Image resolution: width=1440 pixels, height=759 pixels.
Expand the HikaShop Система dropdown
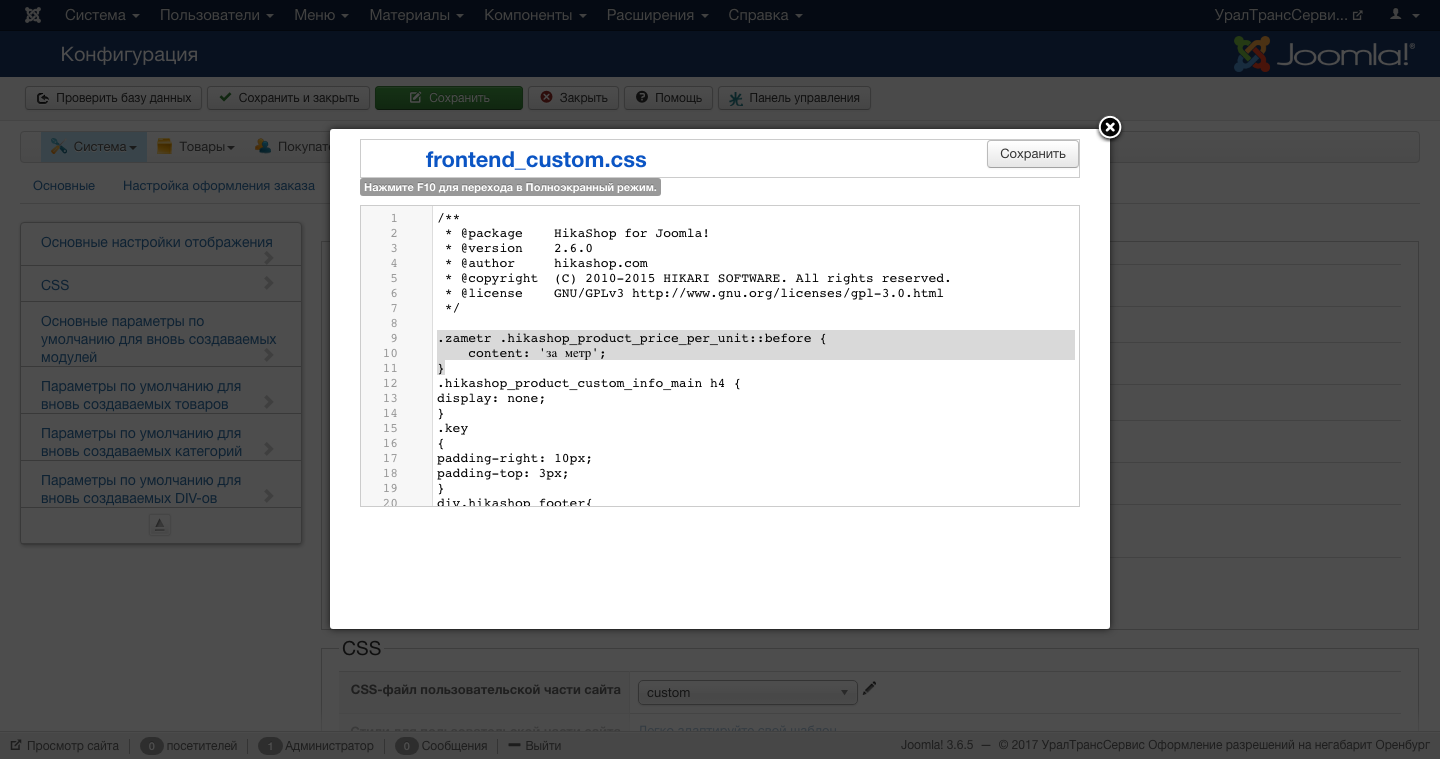pos(94,147)
